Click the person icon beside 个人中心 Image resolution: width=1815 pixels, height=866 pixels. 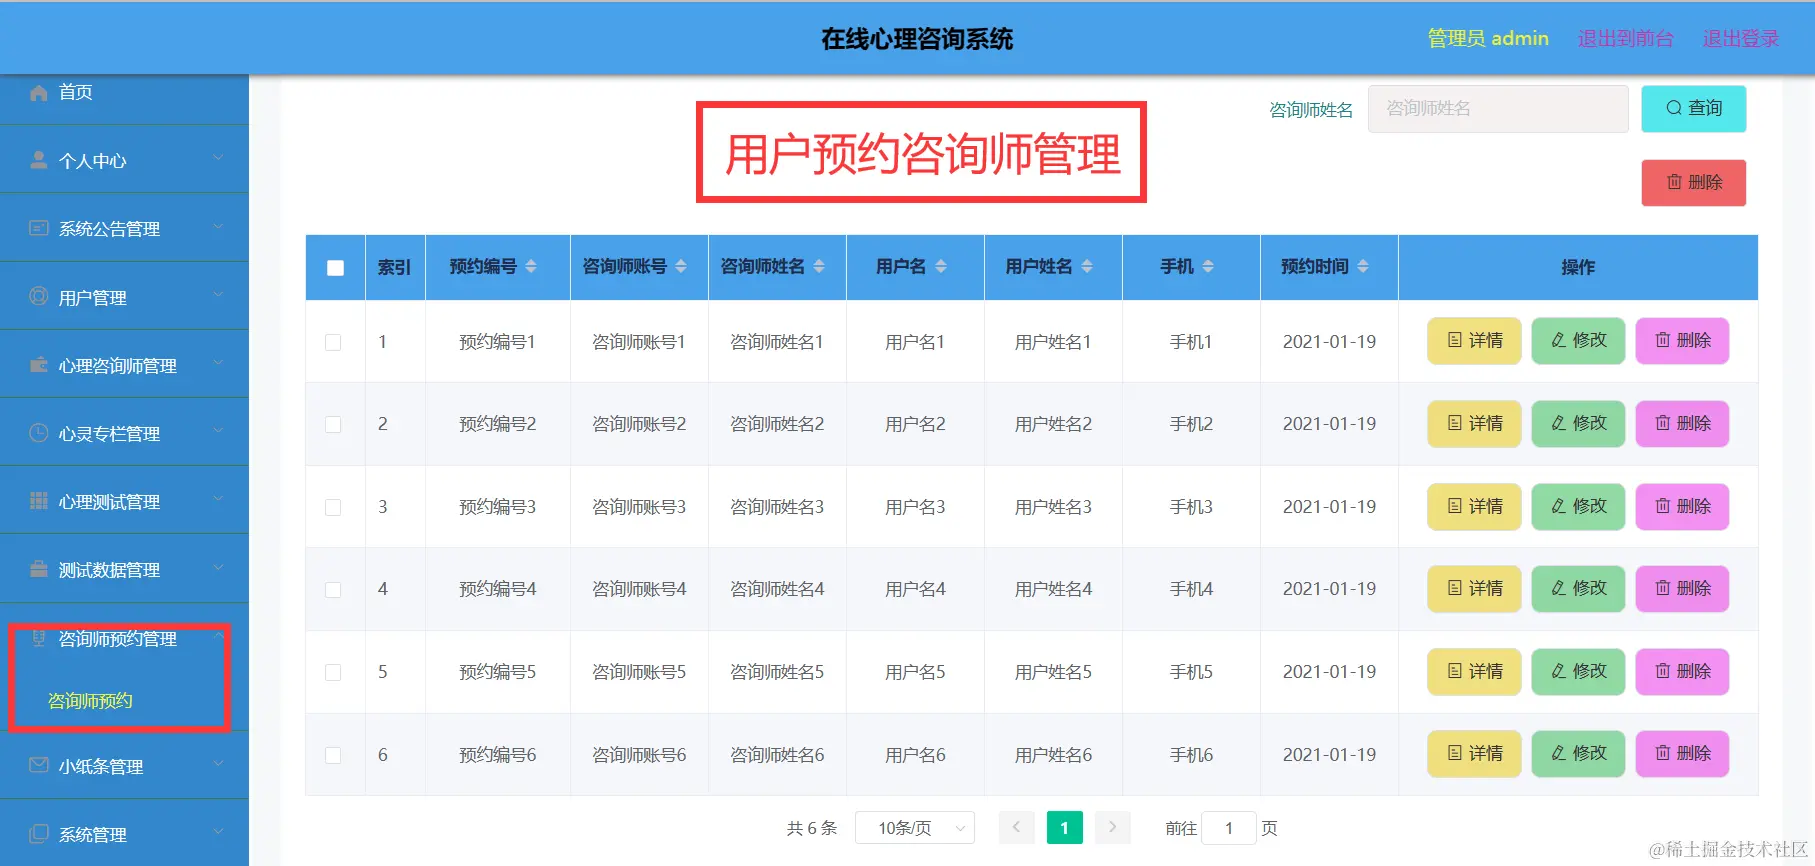tap(39, 160)
